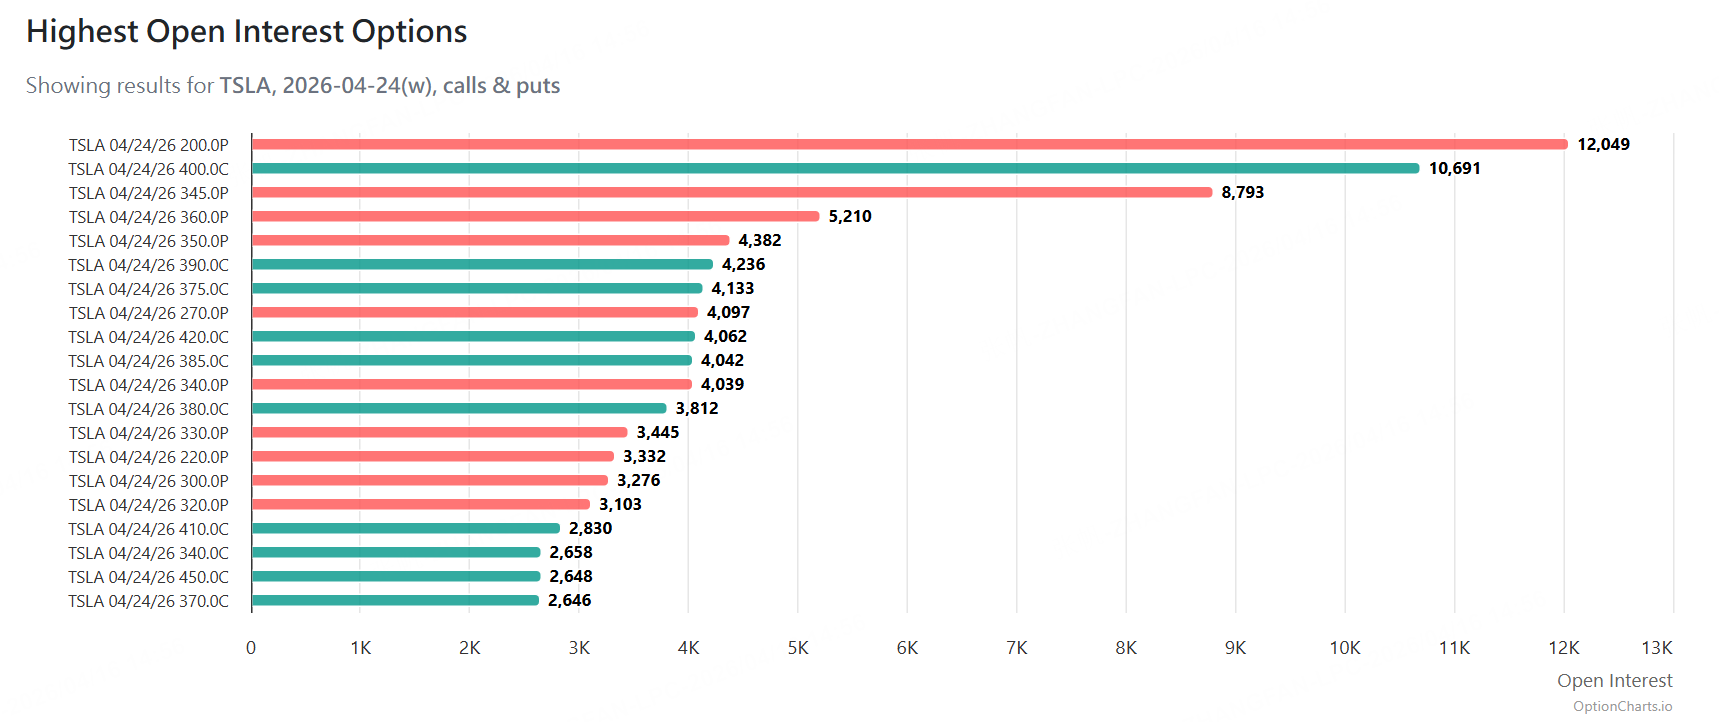Click the 370.0C bar showing 2,646
The image size is (1719, 722).
click(396, 600)
